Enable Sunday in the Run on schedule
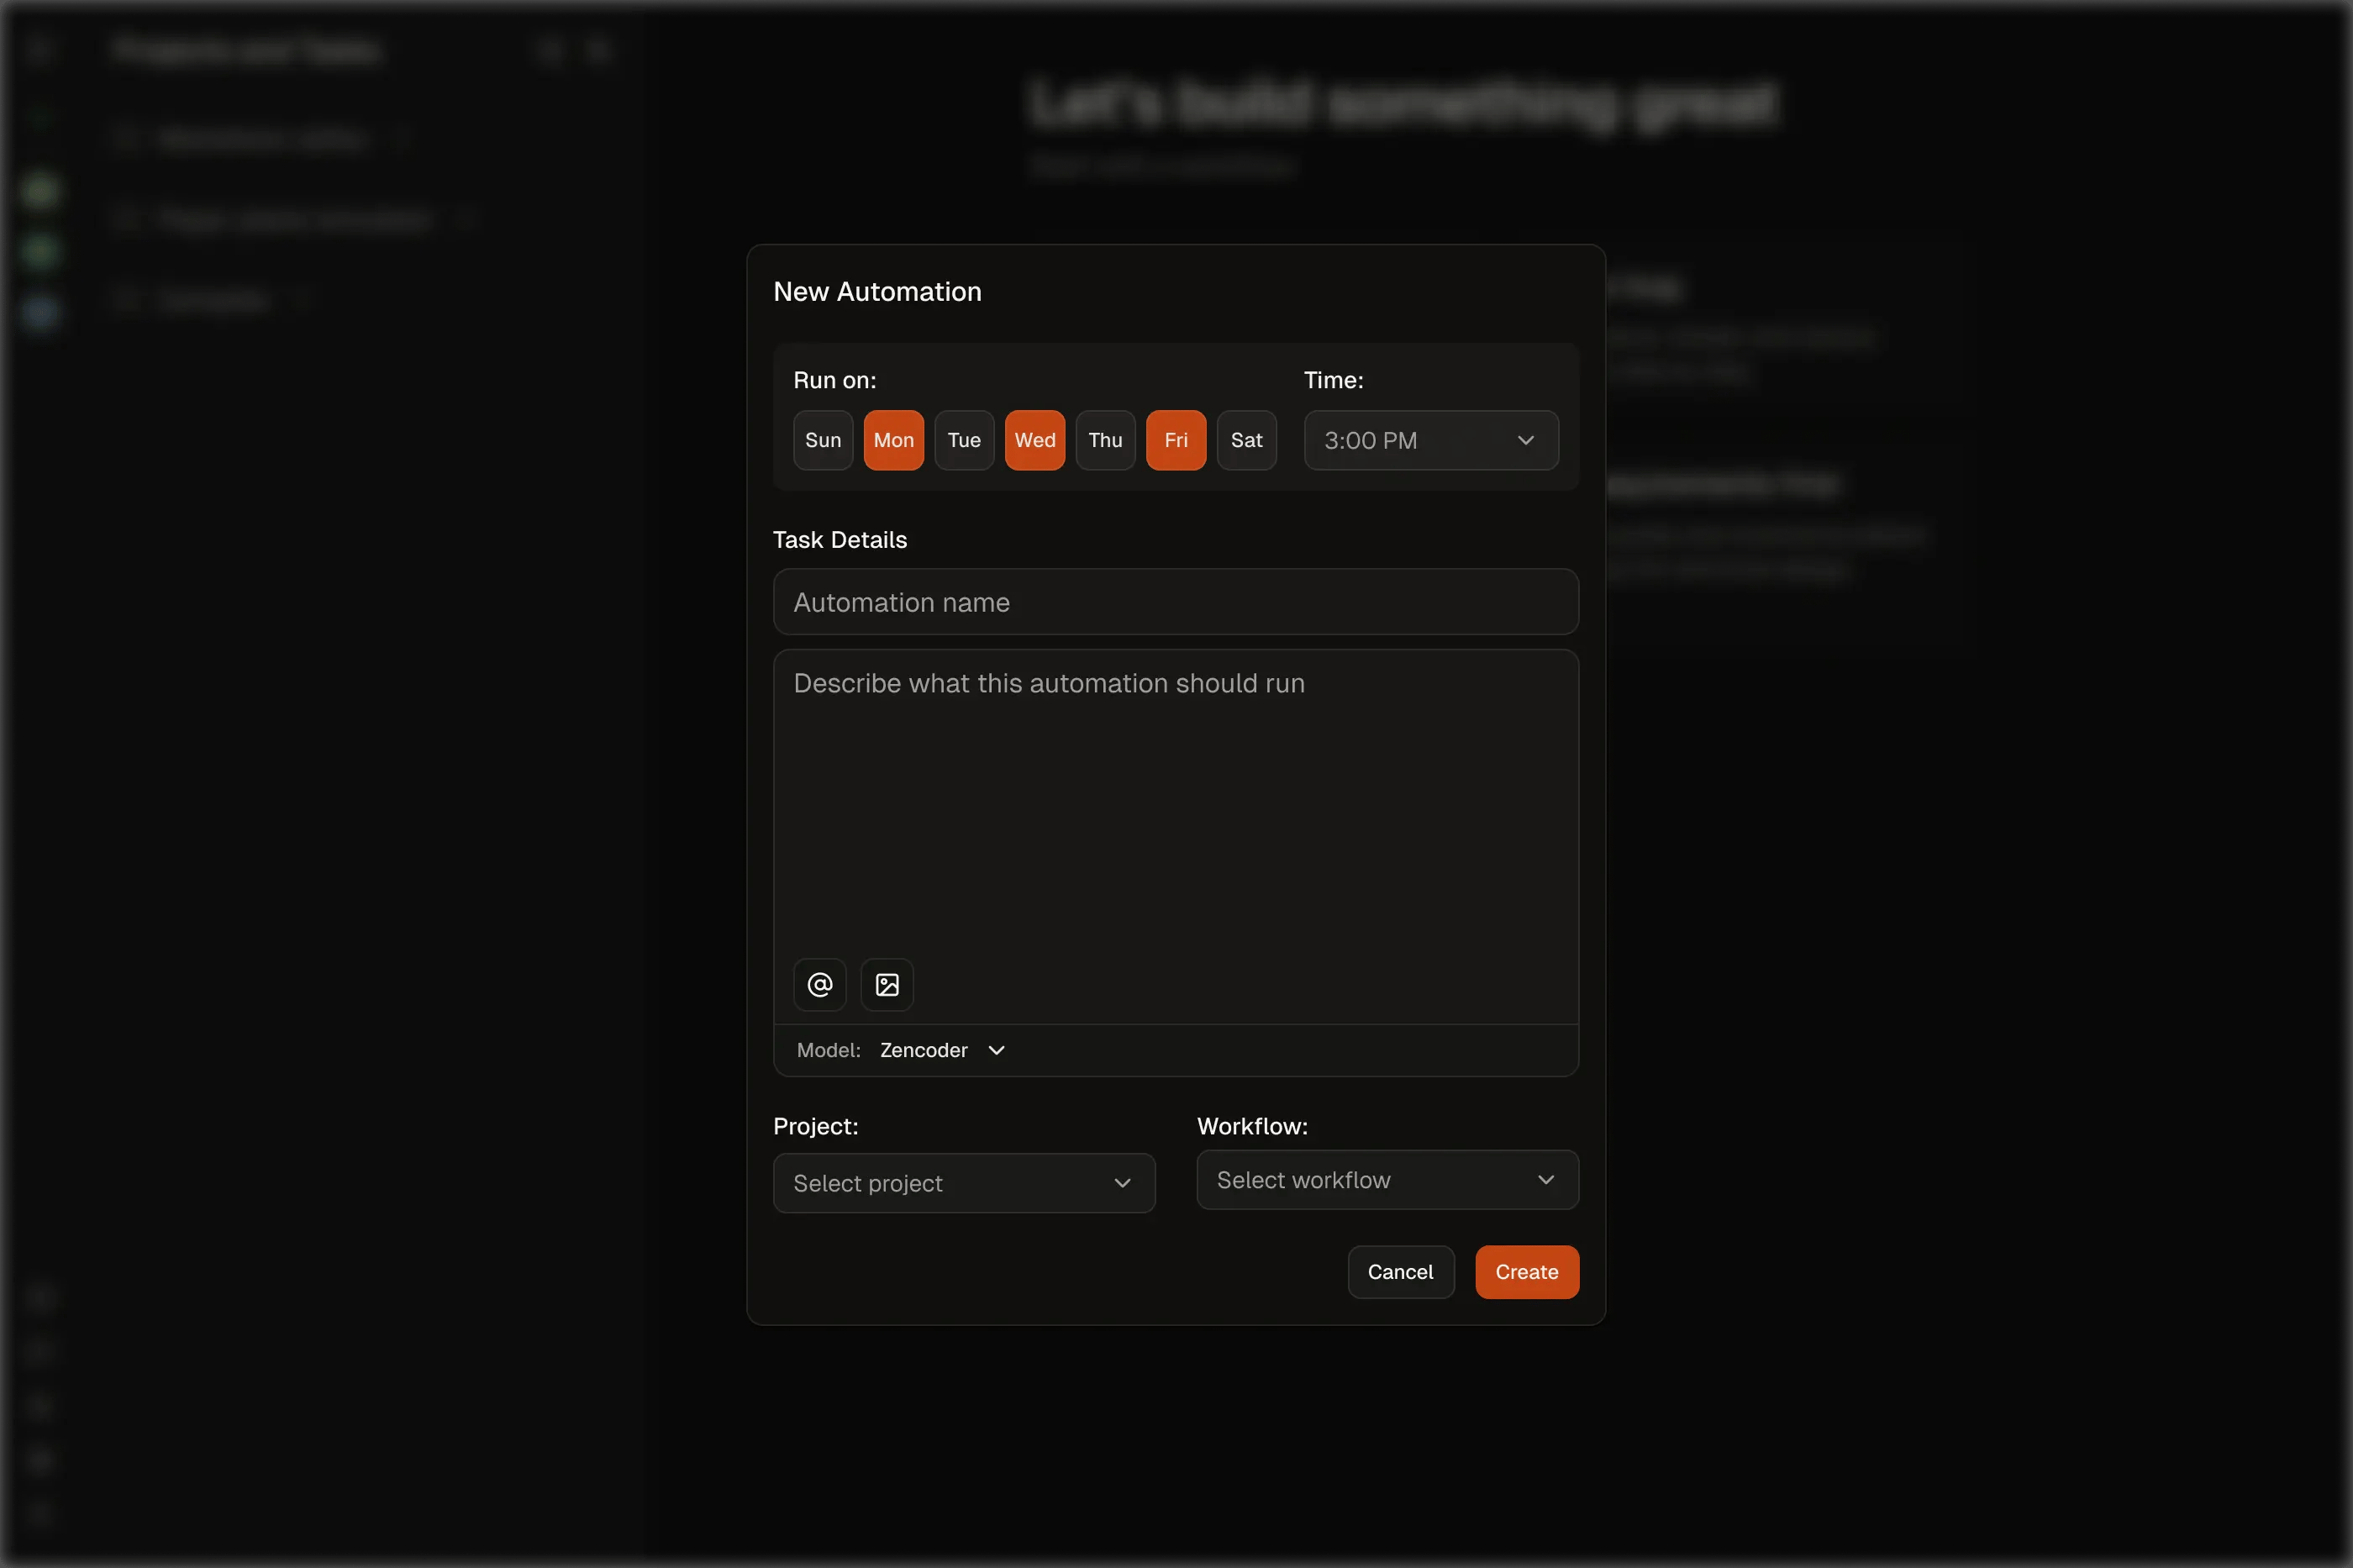 pos(822,440)
